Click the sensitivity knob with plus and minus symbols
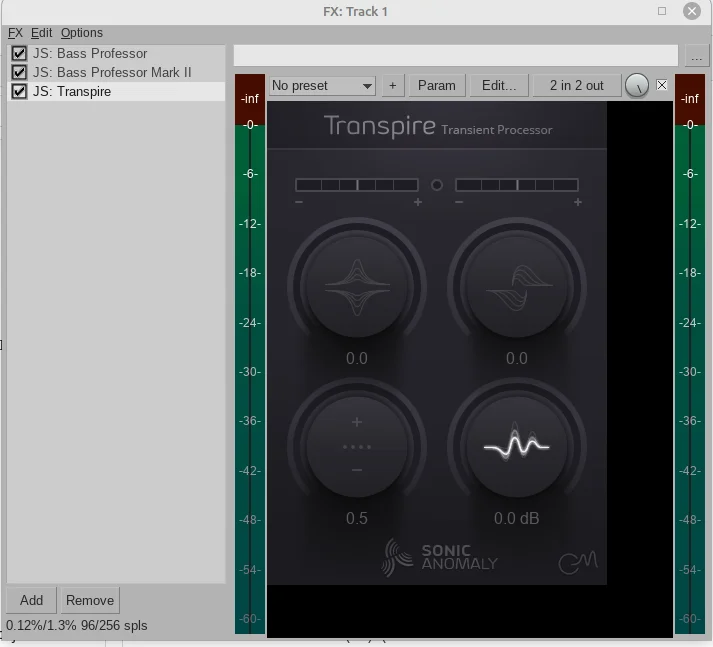This screenshot has height=647, width=713. [x=357, y=446]
